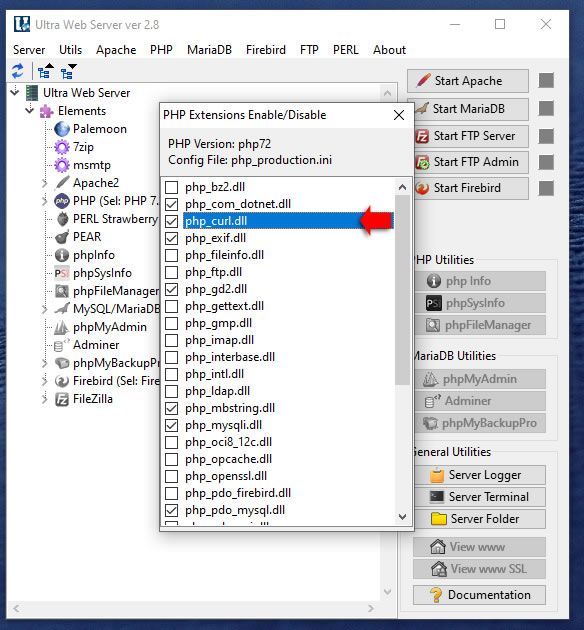584x630 pixels.
Task: Open the Server Logger utility
Action: point(479,475)
